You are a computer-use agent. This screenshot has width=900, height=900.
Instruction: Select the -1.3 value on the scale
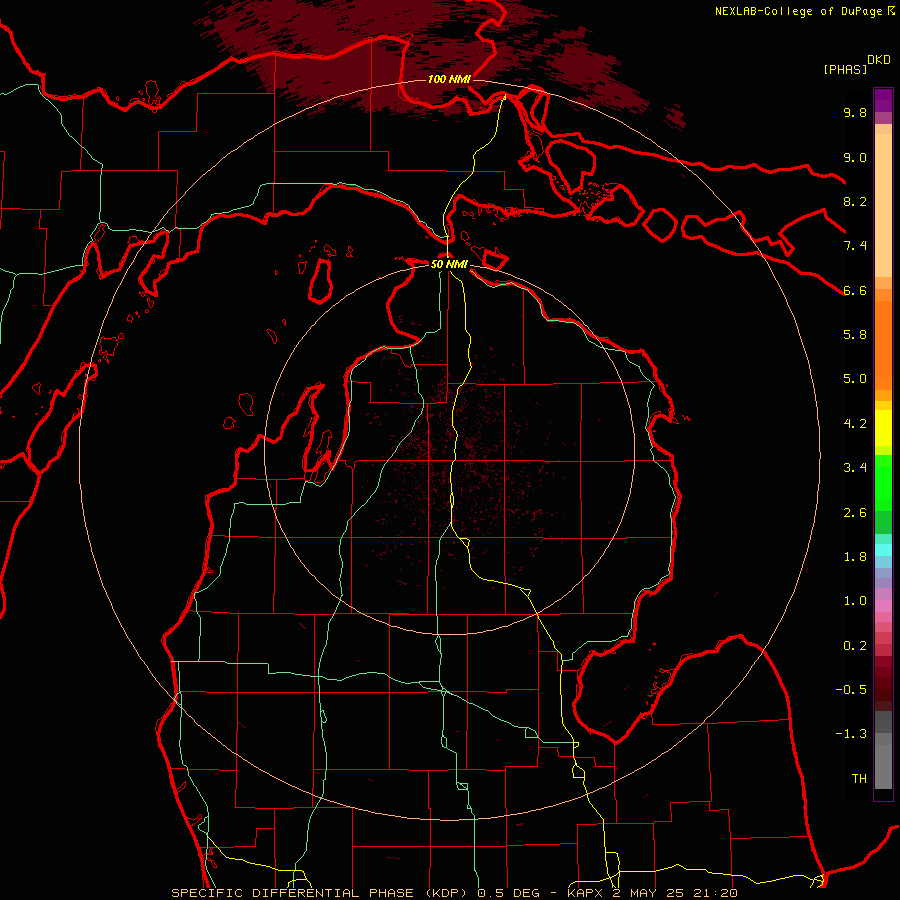tap(851, 734)
